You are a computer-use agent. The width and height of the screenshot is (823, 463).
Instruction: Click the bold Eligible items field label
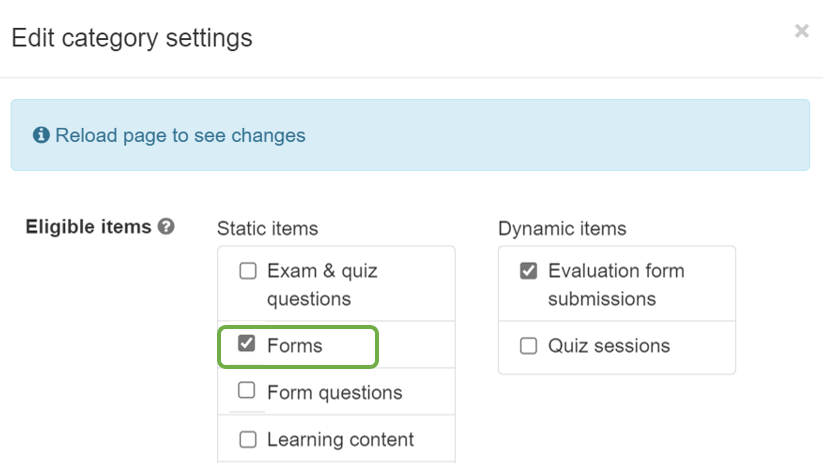click(87, 227)
